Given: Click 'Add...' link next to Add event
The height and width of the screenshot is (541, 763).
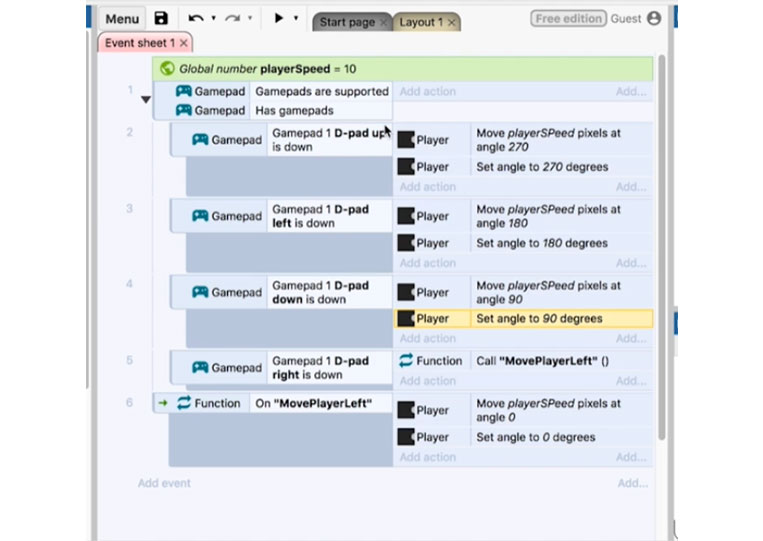Looking at the screenshot, I should (x=633, y=483).
